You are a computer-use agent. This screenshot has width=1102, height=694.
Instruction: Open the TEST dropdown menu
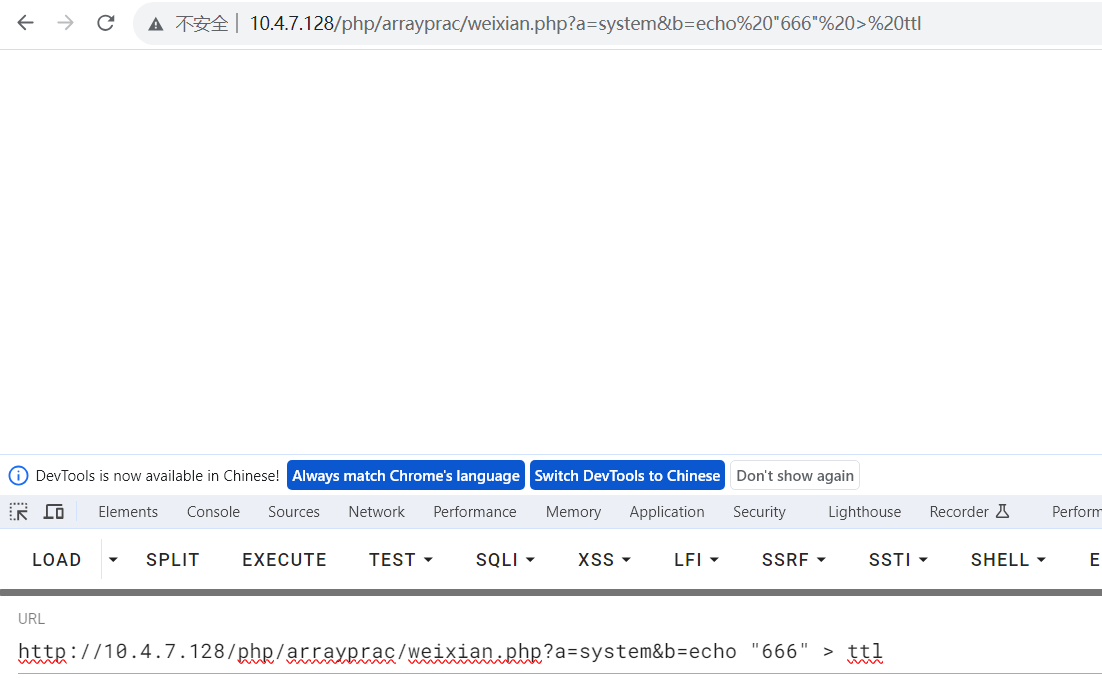pos(401,560)
